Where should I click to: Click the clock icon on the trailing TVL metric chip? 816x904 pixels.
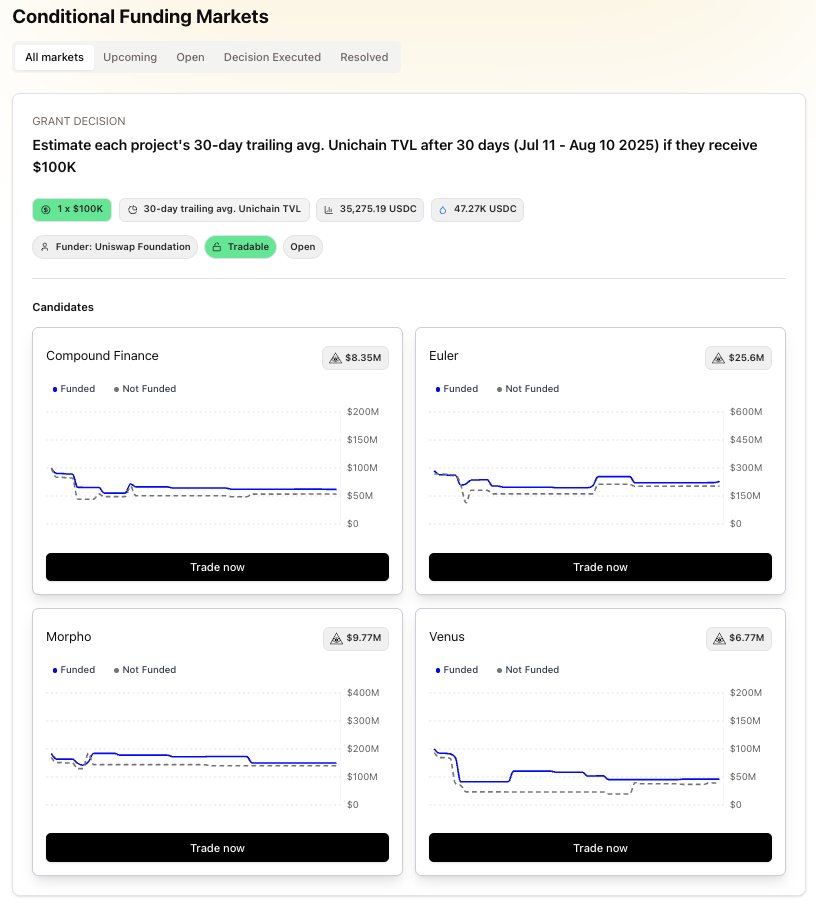[133, 209]
